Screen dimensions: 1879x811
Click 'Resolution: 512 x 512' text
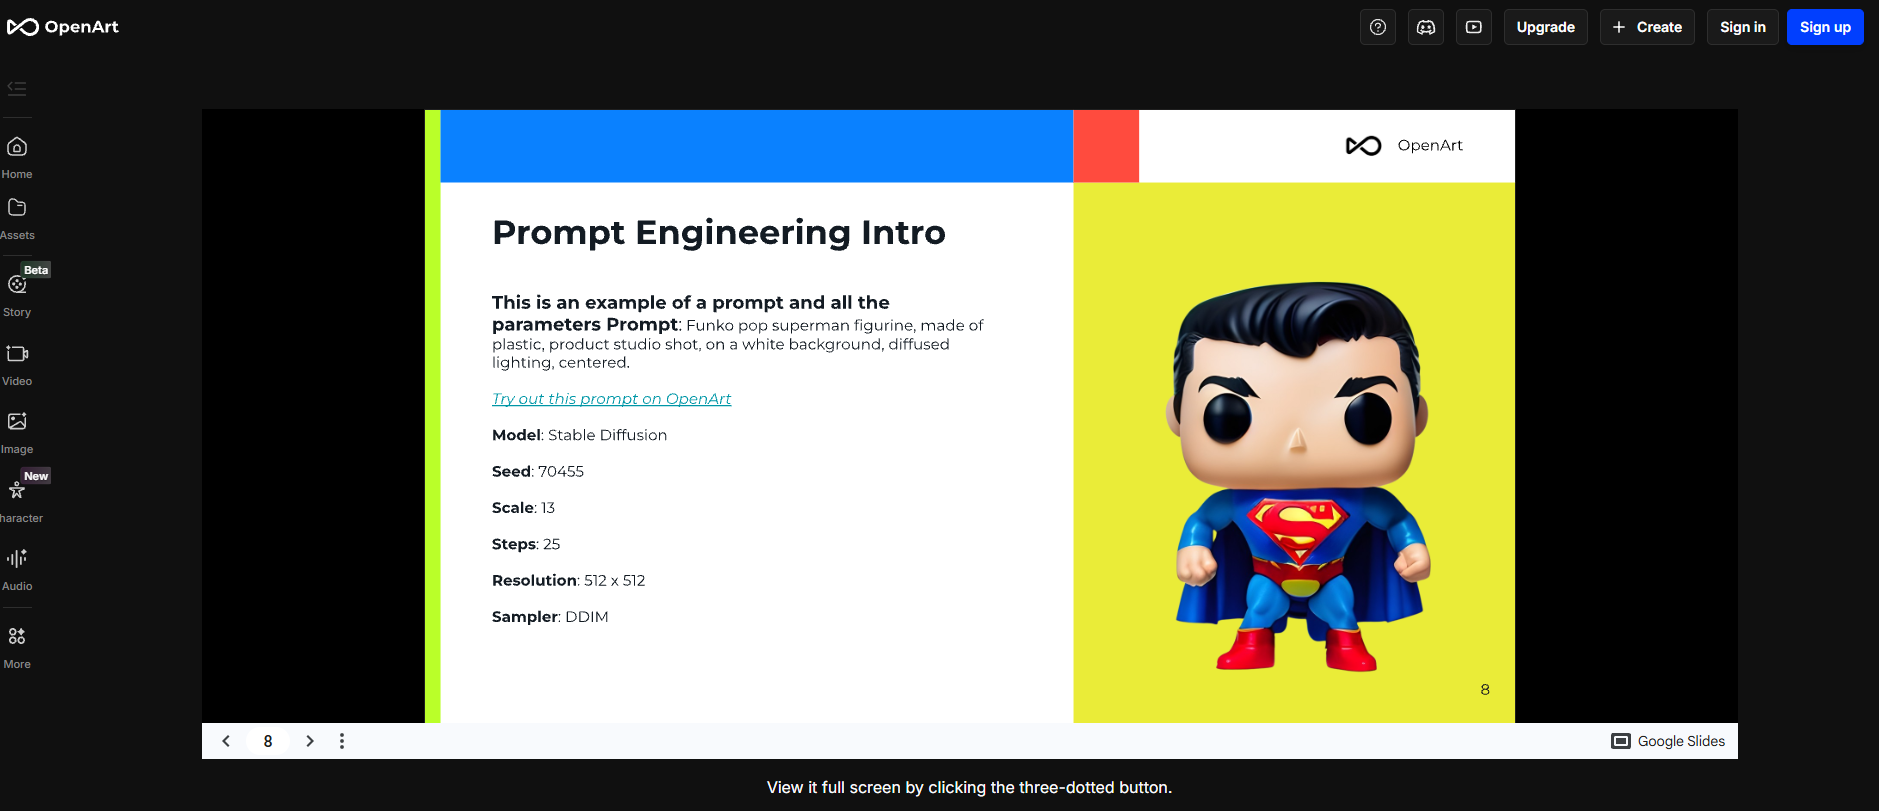click(x=568, y=580)
